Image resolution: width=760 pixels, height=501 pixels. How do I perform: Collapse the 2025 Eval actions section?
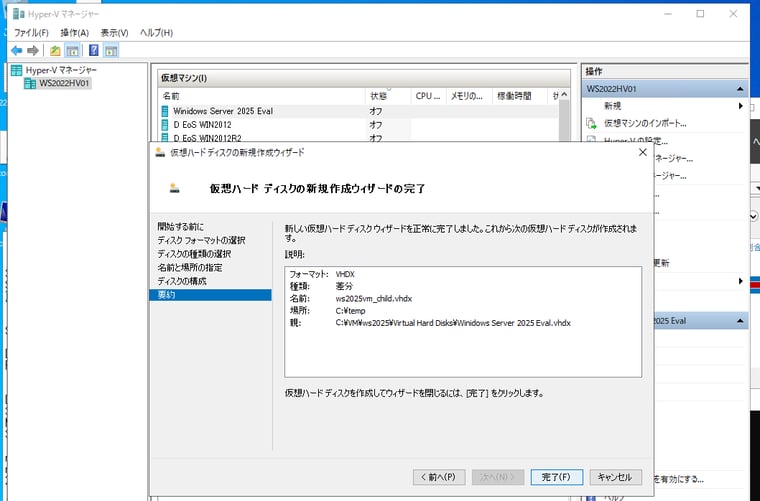coord(740,321)
